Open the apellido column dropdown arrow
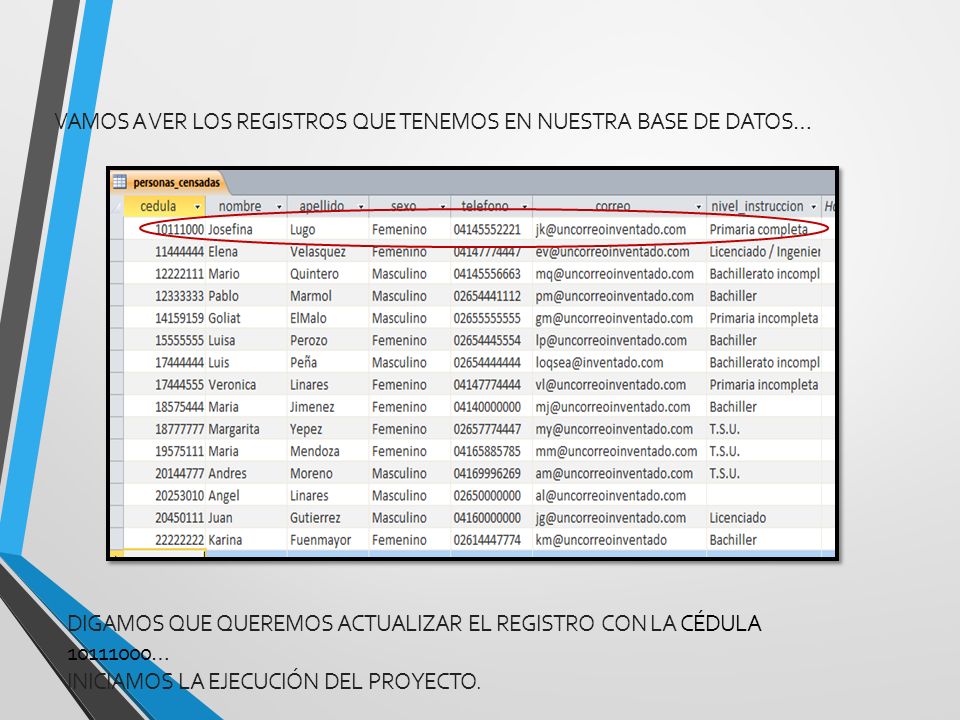 coord(361,207)
